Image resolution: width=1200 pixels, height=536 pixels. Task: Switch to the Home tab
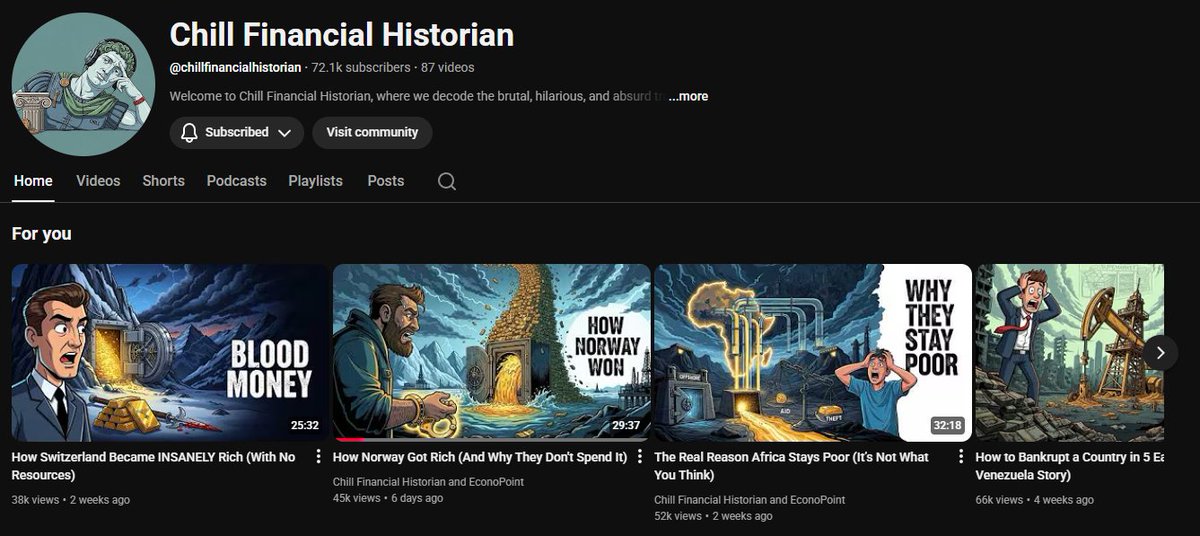(x=33, y=181)
